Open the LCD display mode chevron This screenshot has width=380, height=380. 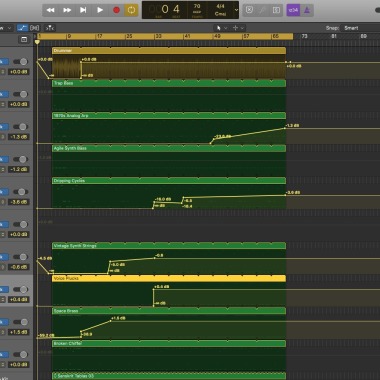pyautogui.click(x=236, y=10)
